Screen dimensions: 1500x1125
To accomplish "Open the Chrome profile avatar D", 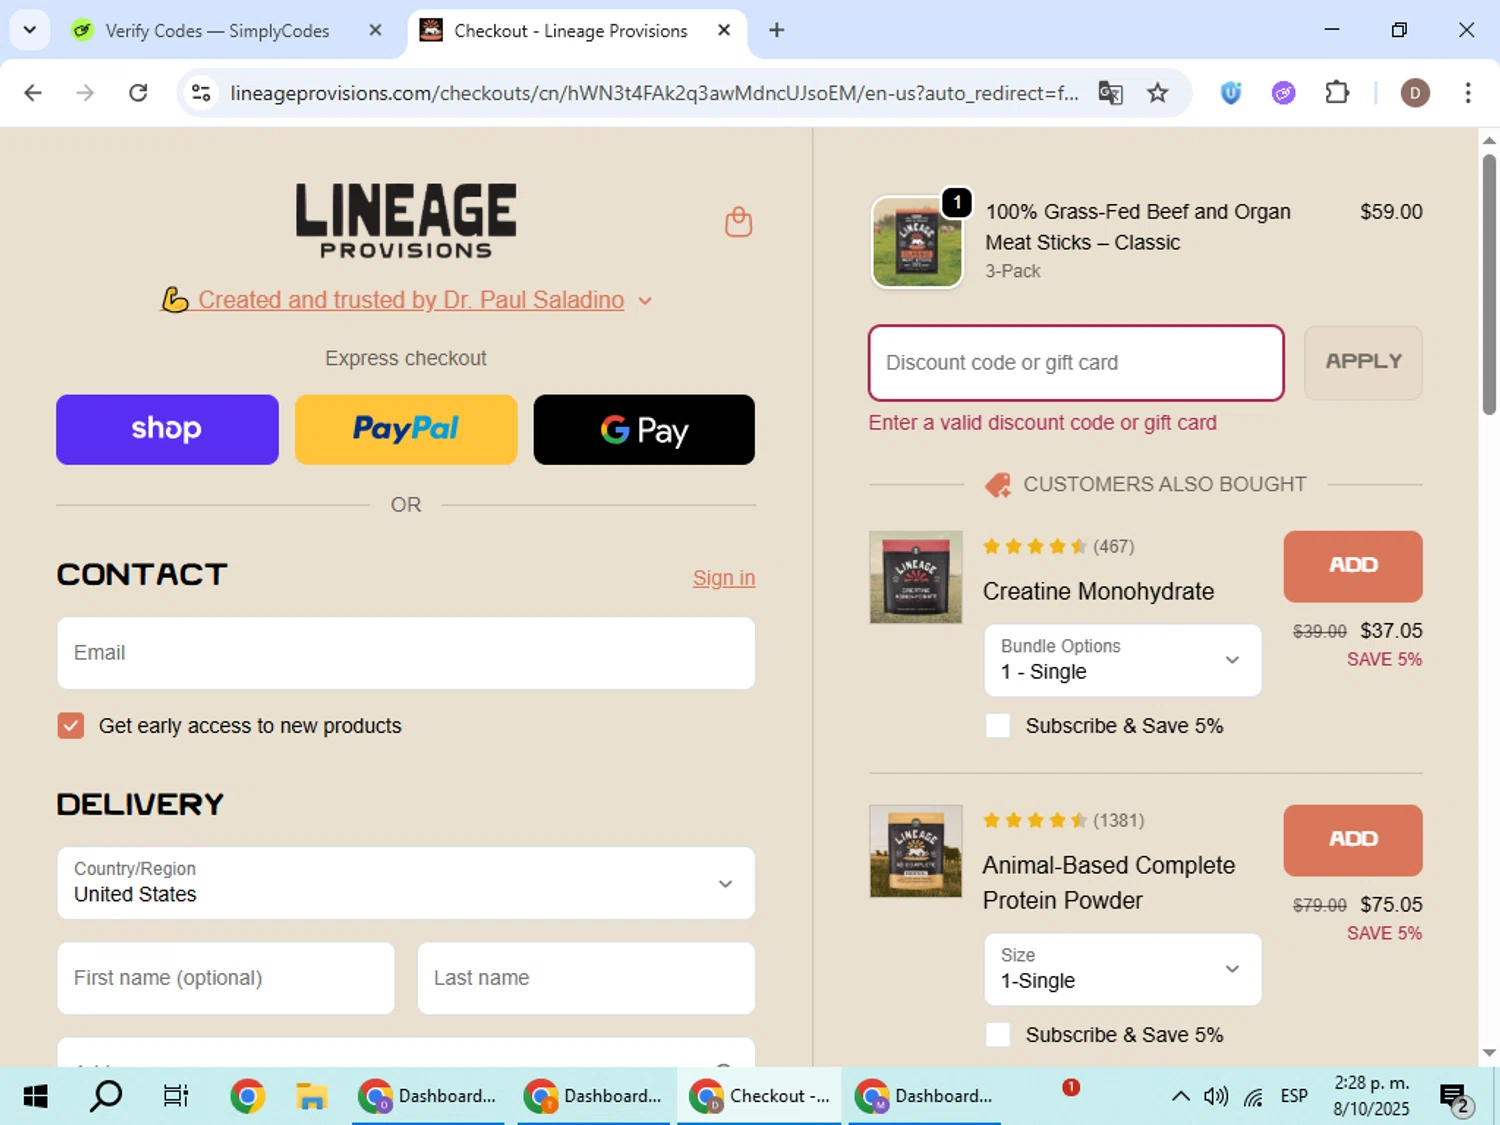I will 1414,93.
